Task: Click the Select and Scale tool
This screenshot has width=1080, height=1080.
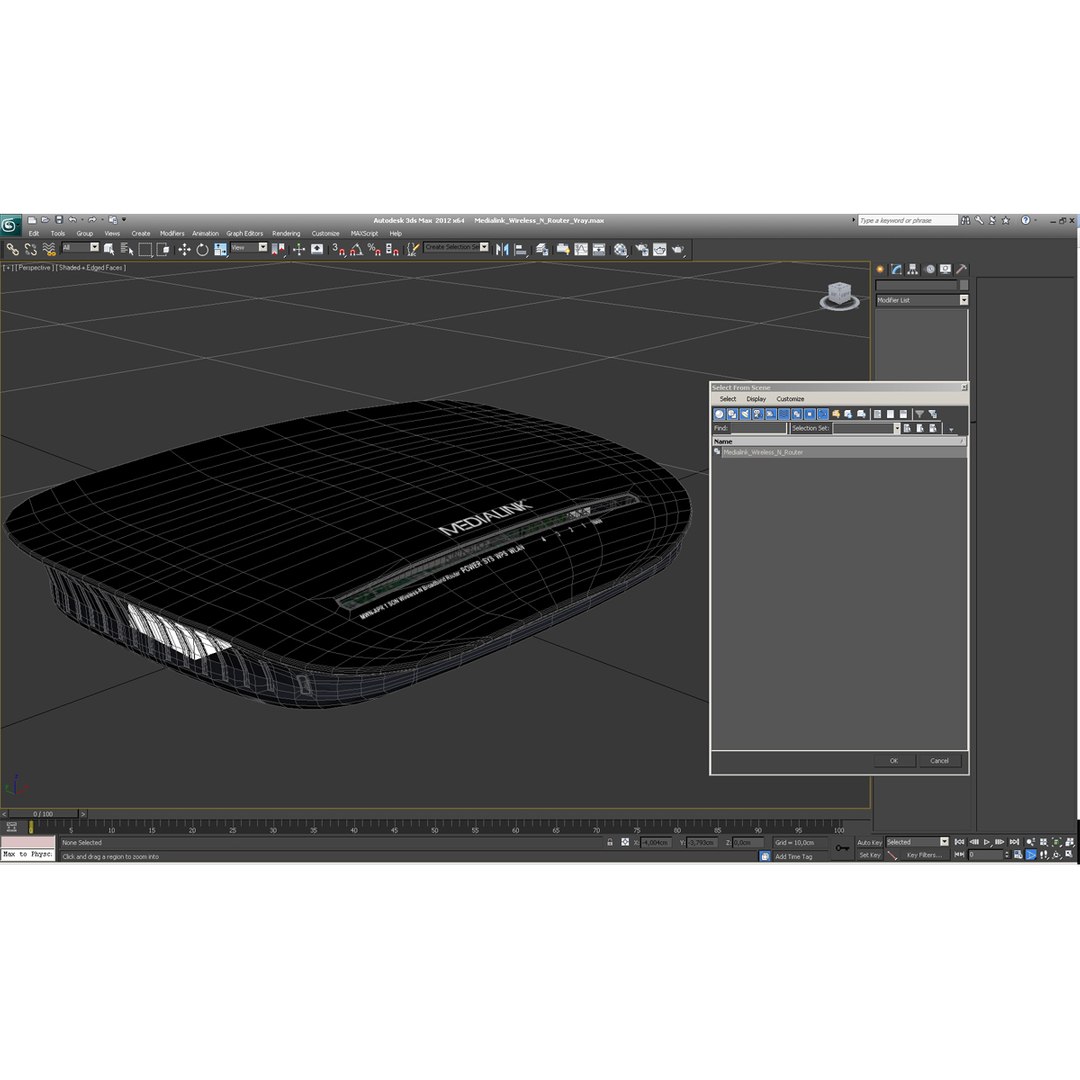Action: (x=220, y=249)
